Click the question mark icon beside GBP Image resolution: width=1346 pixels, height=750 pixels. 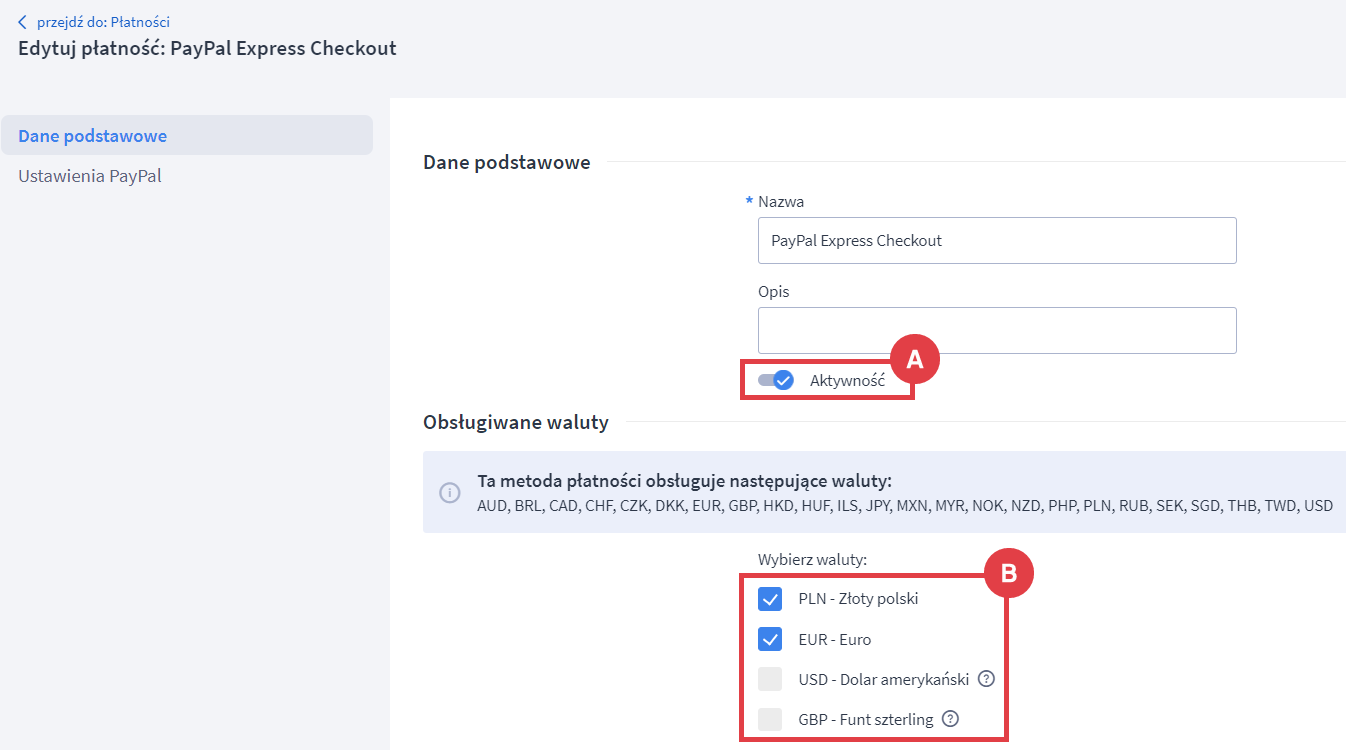[950, 719]
